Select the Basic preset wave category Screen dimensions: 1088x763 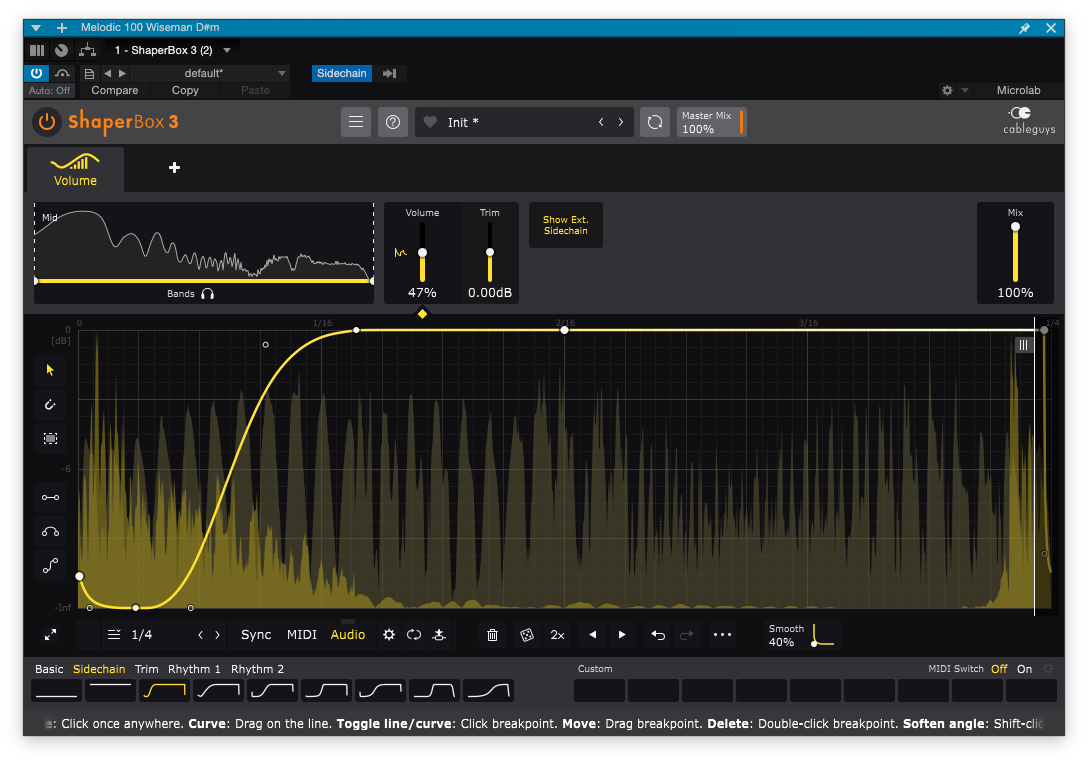click(49, 669)
